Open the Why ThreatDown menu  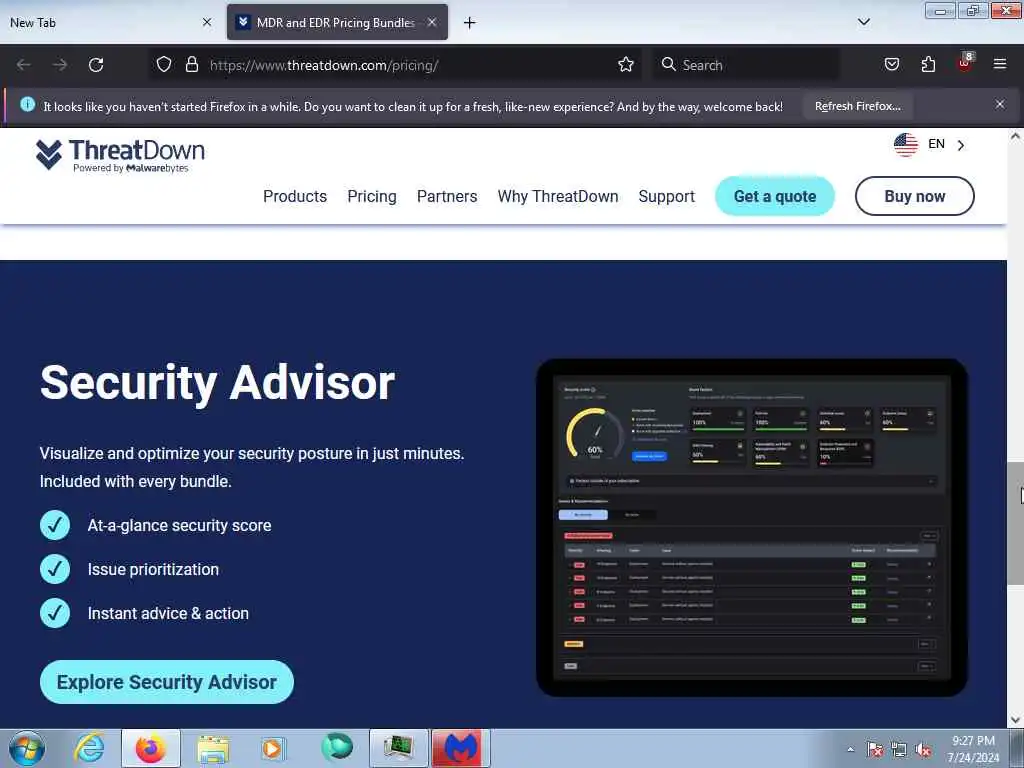tap(558, 197)
